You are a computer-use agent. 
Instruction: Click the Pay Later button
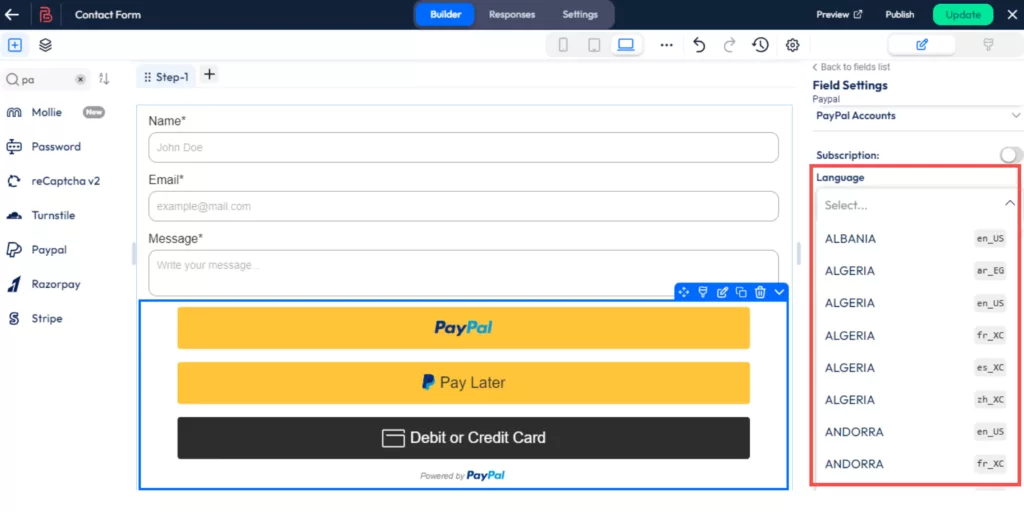464,383
